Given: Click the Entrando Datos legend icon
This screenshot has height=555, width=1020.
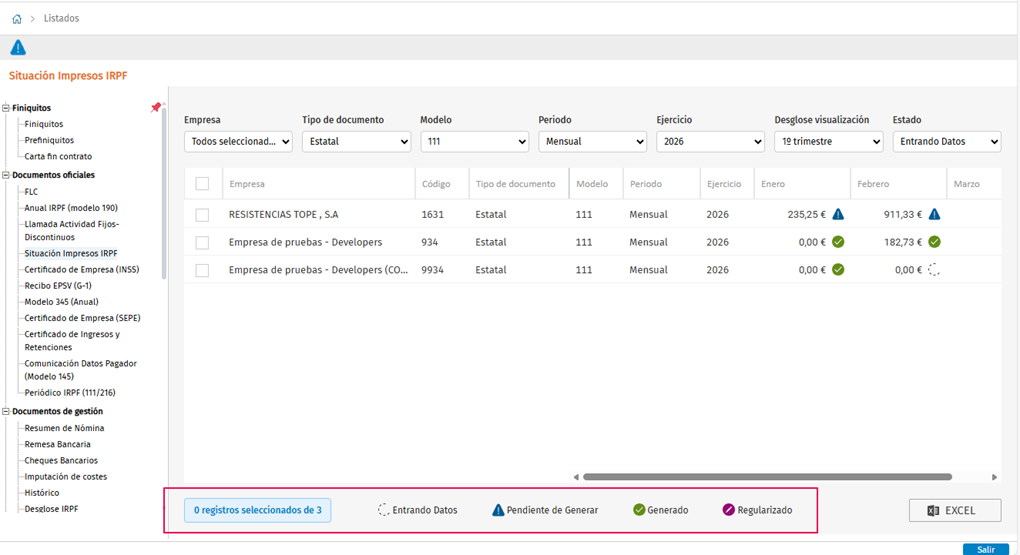Looking at the screenshot, I should coord(384,510).
